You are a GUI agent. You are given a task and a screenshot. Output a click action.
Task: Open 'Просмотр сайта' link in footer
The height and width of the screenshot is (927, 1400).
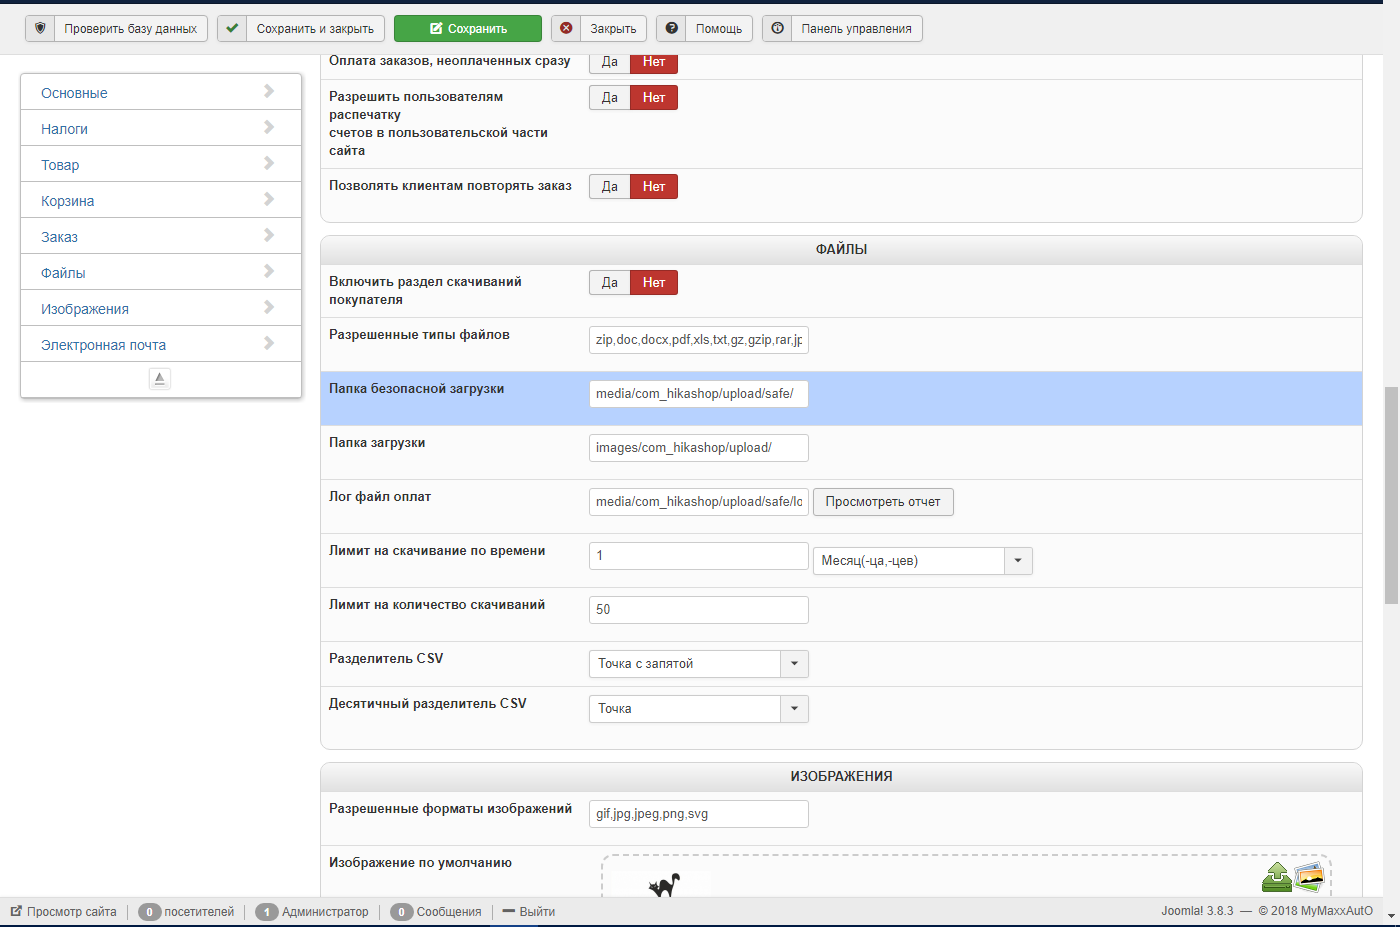pos(63,911)
